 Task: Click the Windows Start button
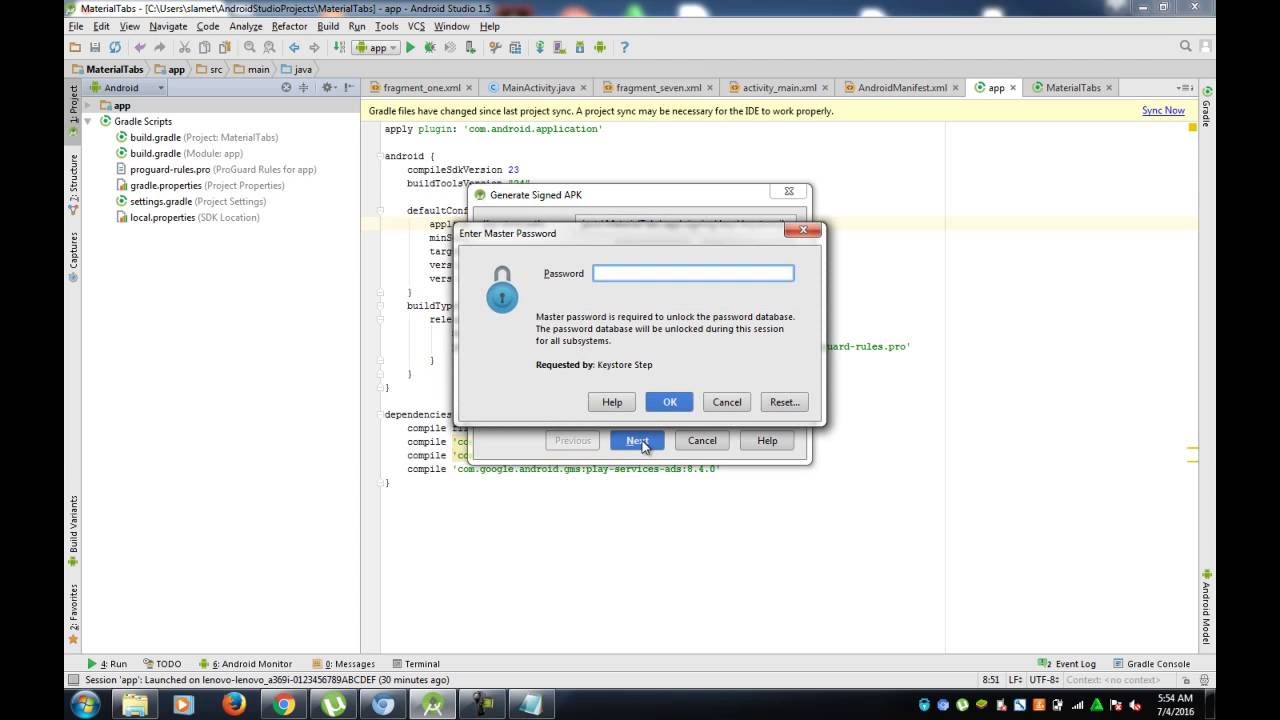click(85, 704)
